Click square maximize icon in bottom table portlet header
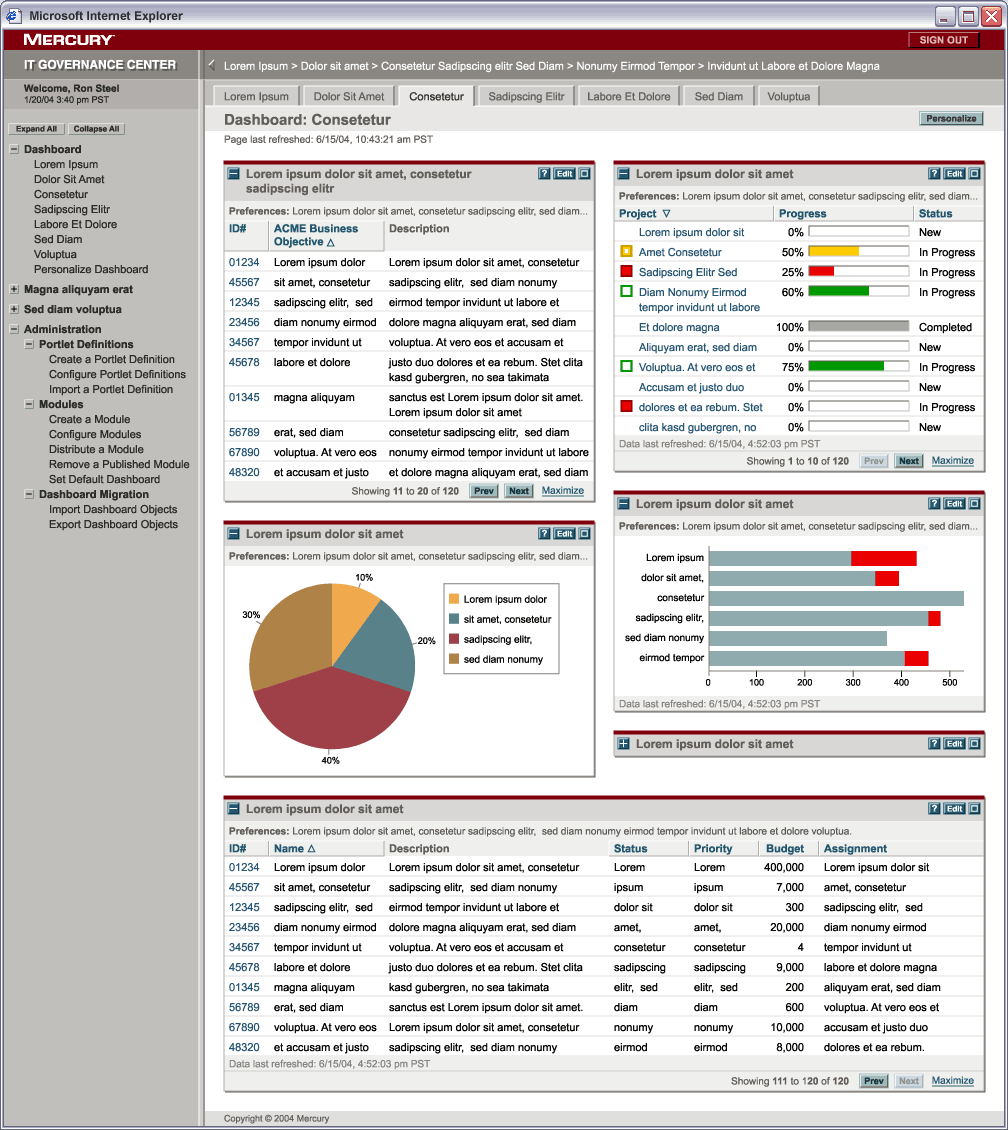This screenshot has width=1008, height=1130. coord(975,809)
